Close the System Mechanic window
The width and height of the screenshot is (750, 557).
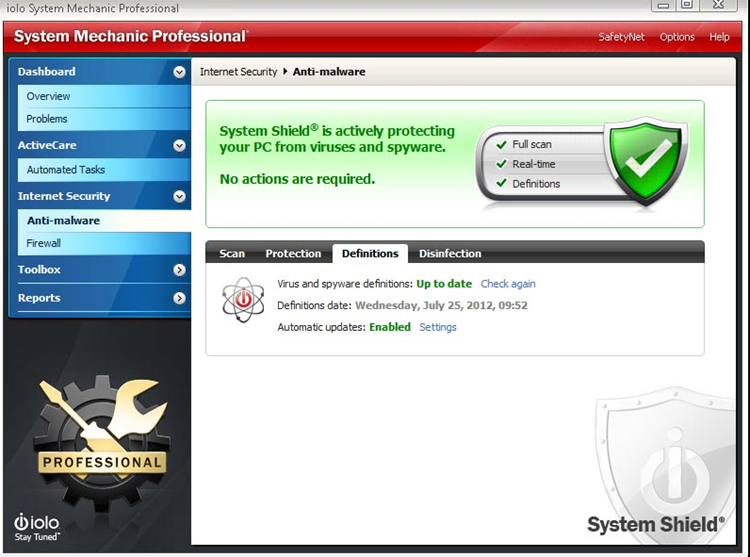[718, 5]
